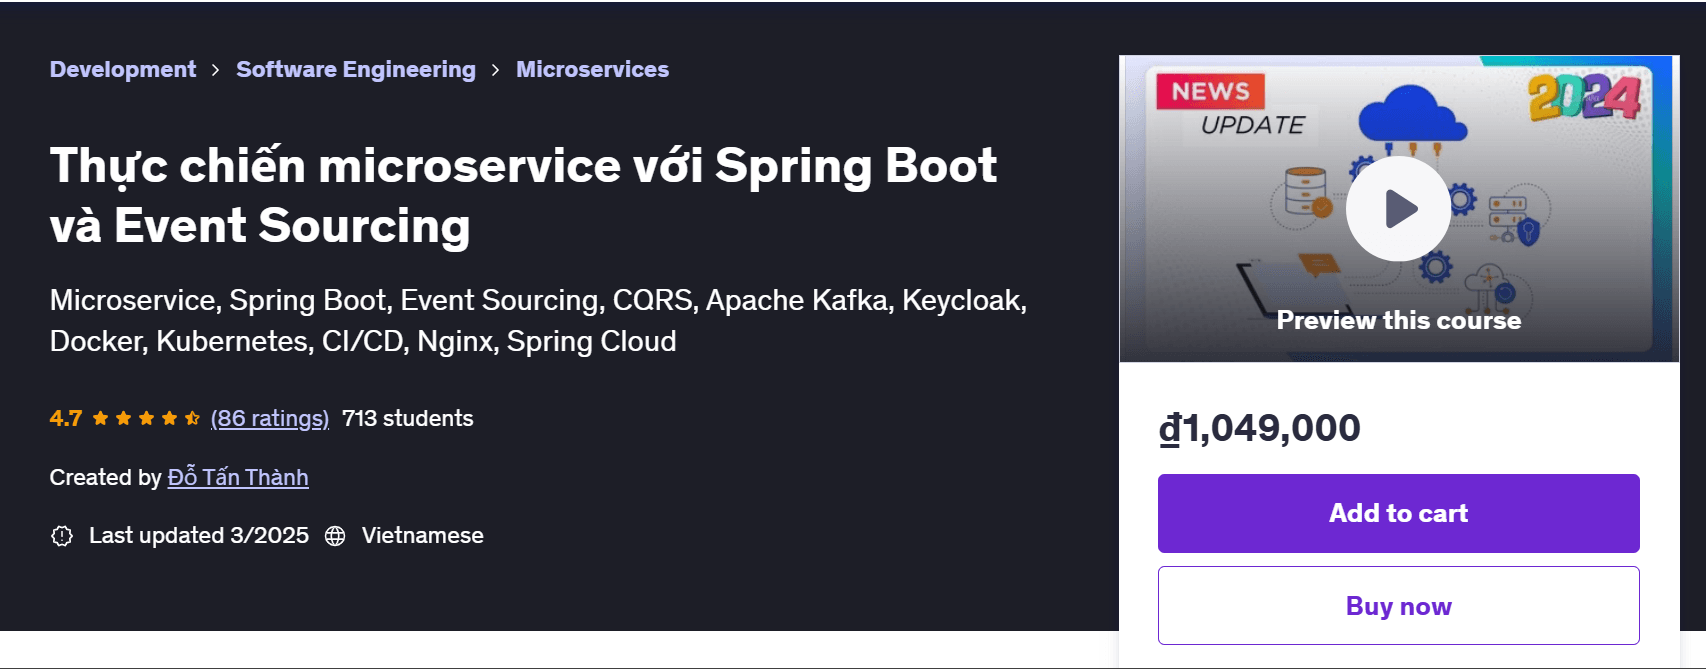Click chevron between Development and Software Engineering
1706x669 pixels.
click(x=215, y=70)
